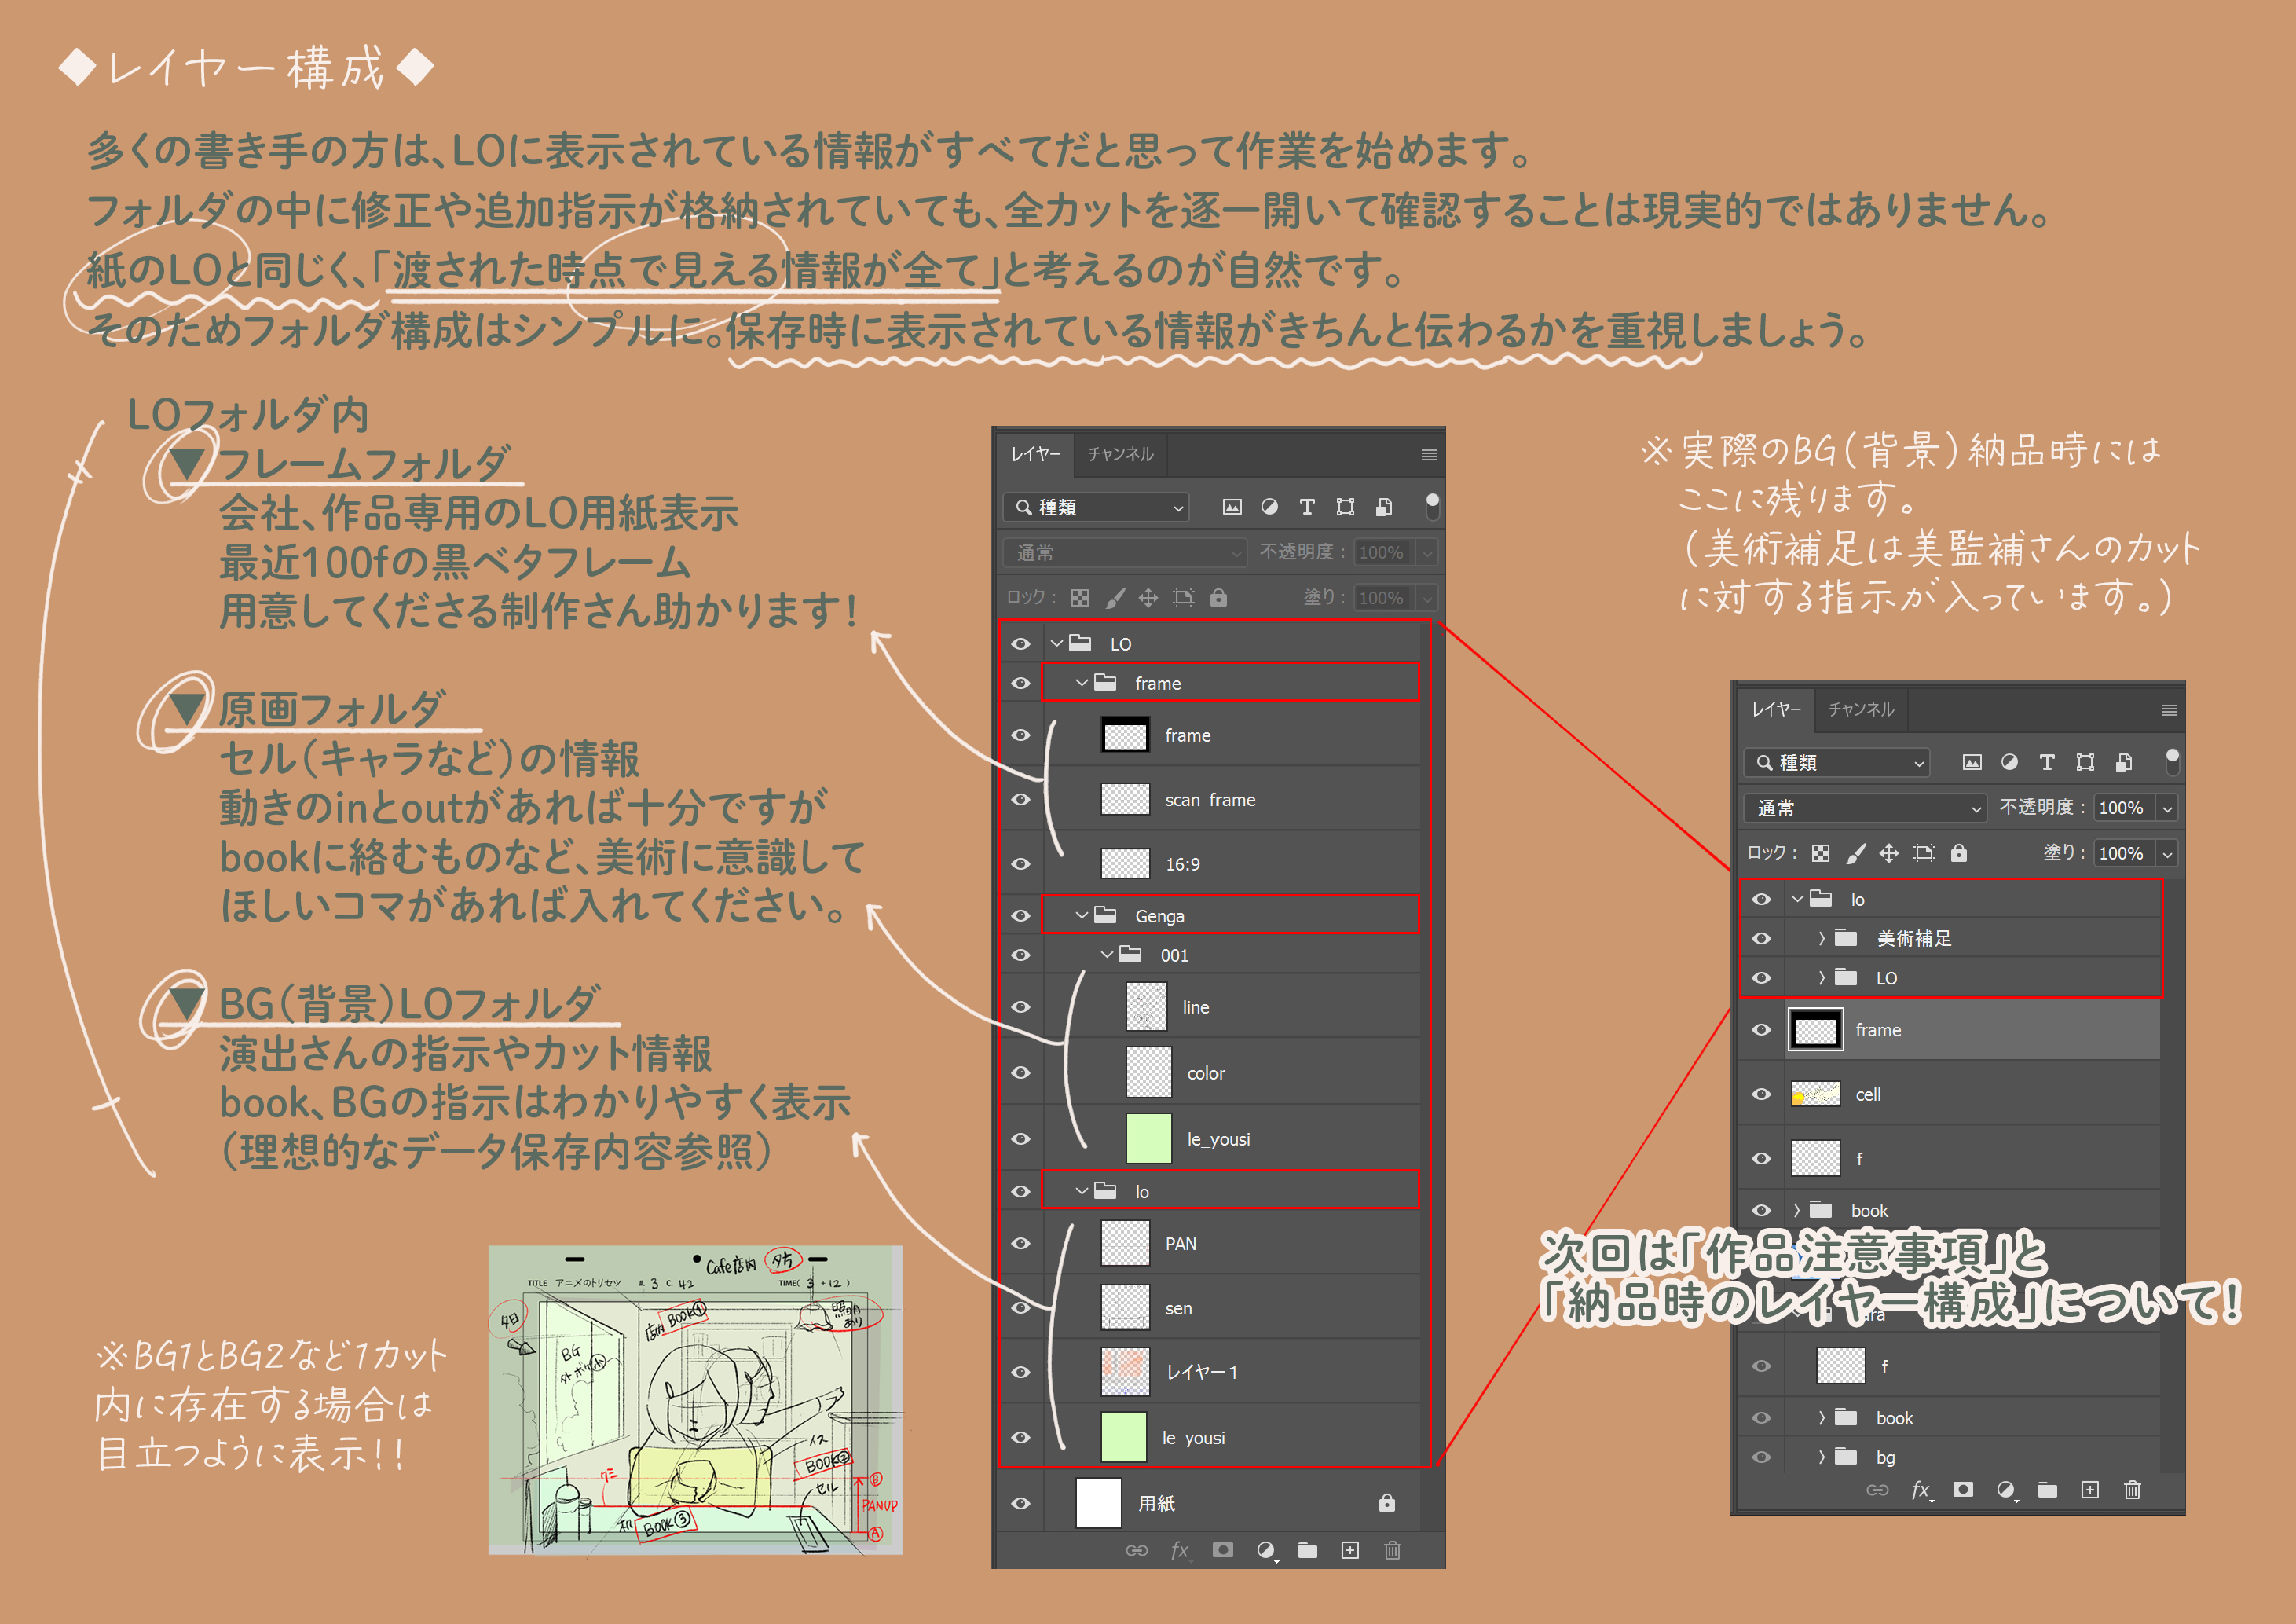This screenshot has width=2296, height=1624.
Task: Open the left layers panel hamburger menu
Action: coord(1429,455)
